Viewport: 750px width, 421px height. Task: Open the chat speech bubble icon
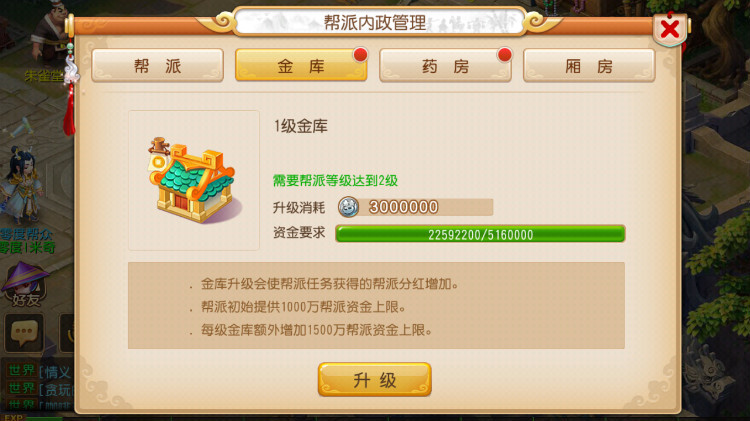[x=24, y=333]
